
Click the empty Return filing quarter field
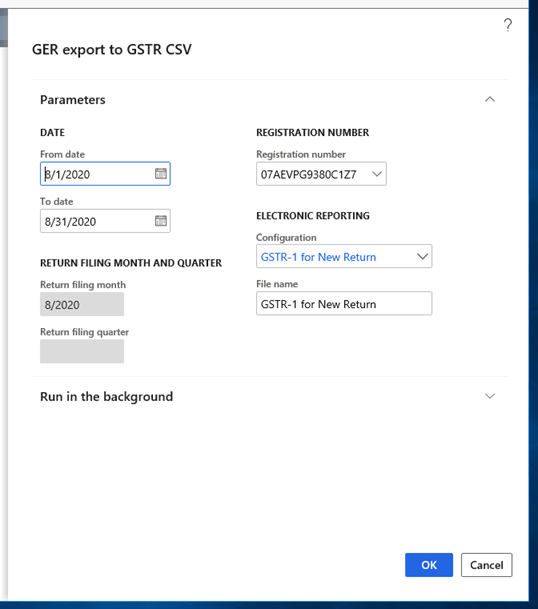[x=82, y=351]
